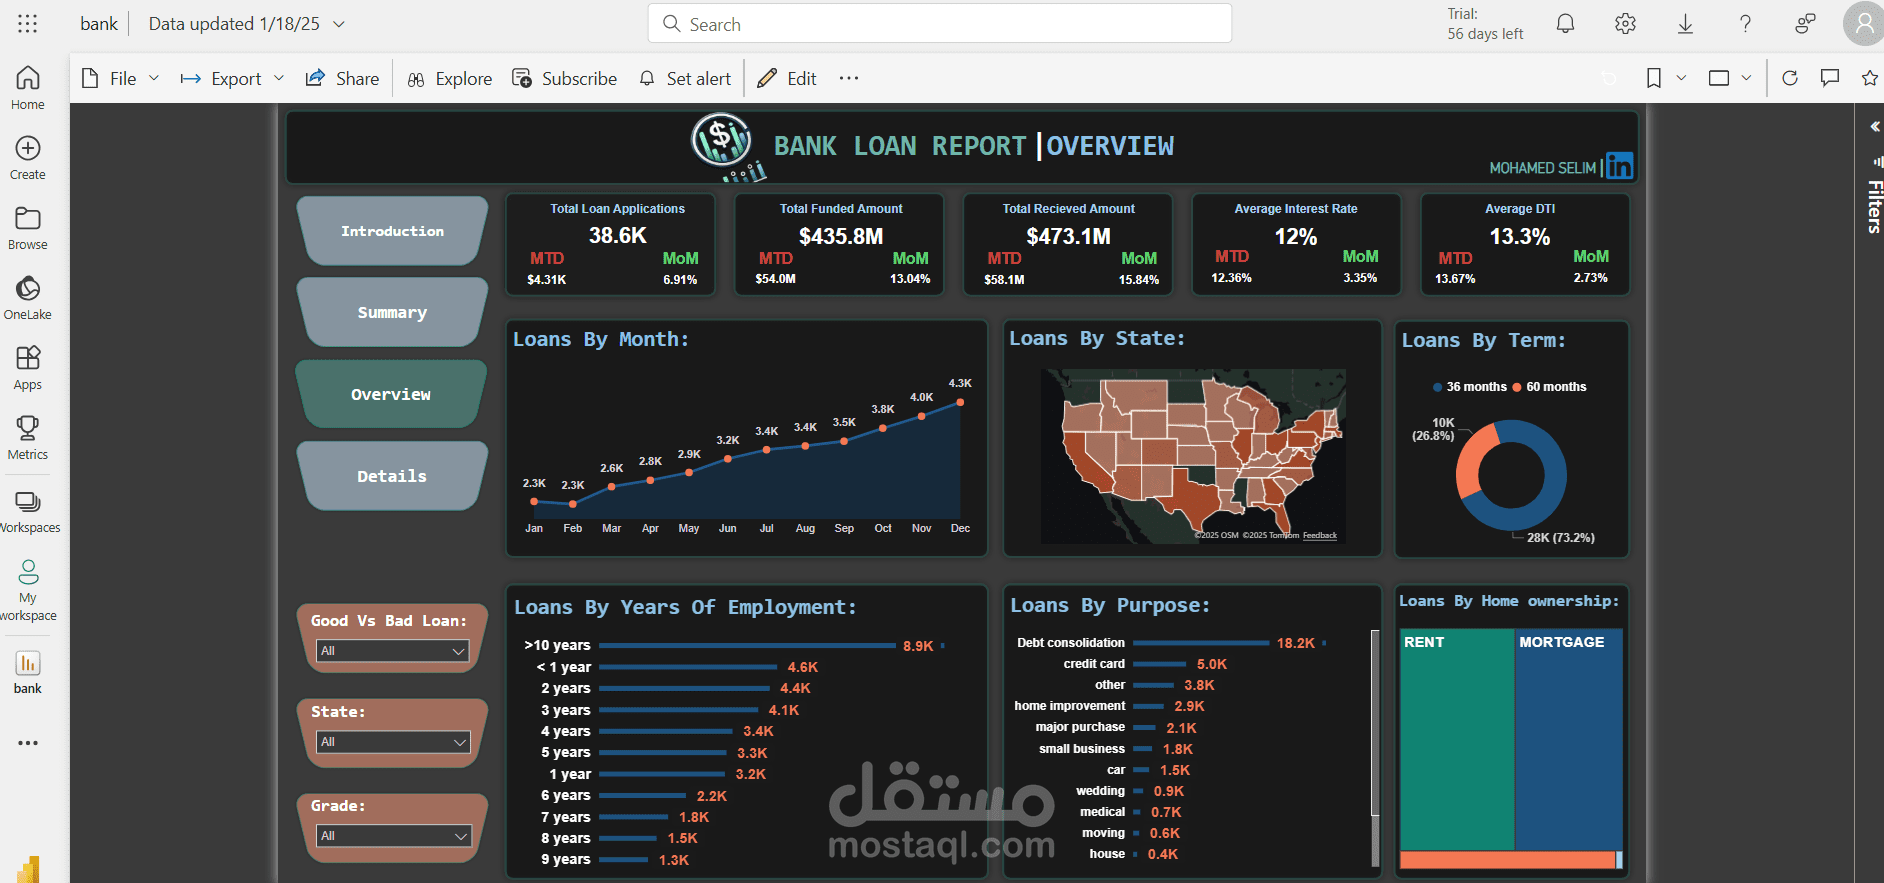Select the Overview page button
This screenshot has width=1884, height=883.
coord(391,395)
